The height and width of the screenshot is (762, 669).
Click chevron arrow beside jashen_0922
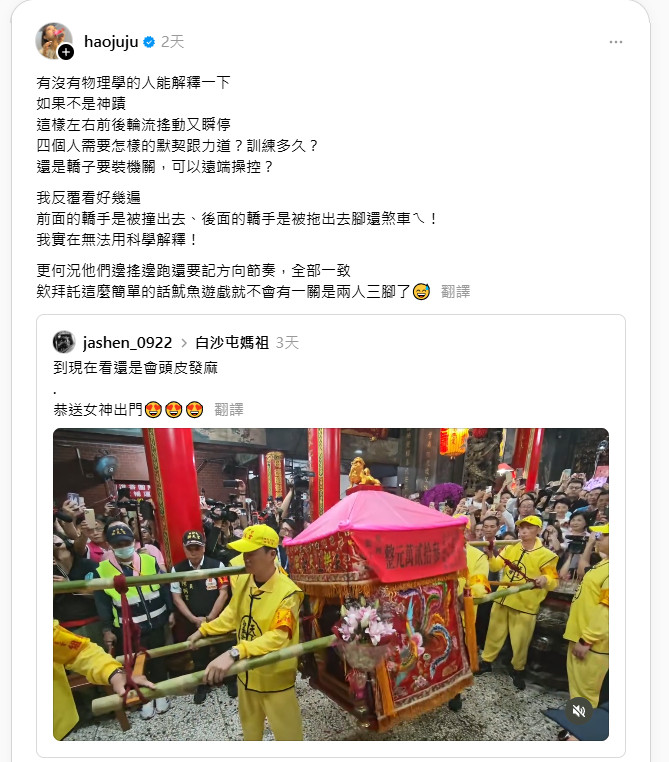[184, 343]
